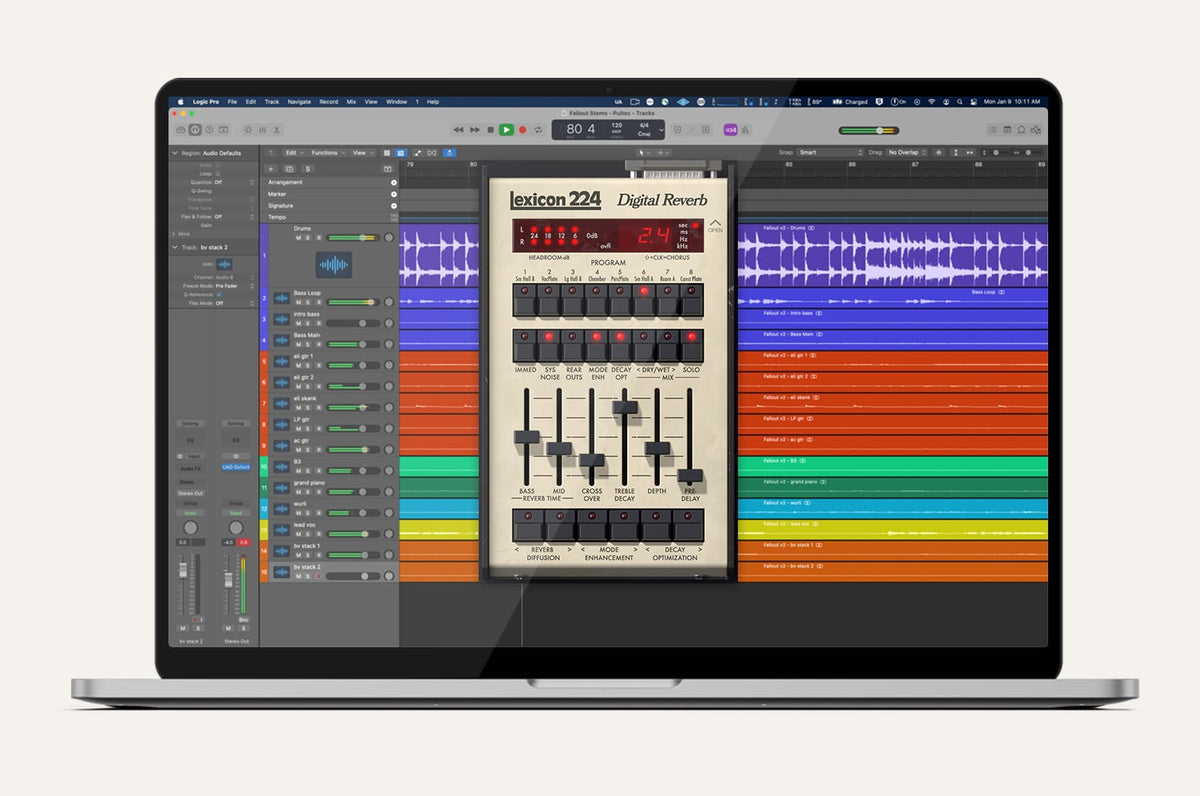The height and width of the screenshot is (796, 1200).
Task: Open the Window menu
Action: 397,102
